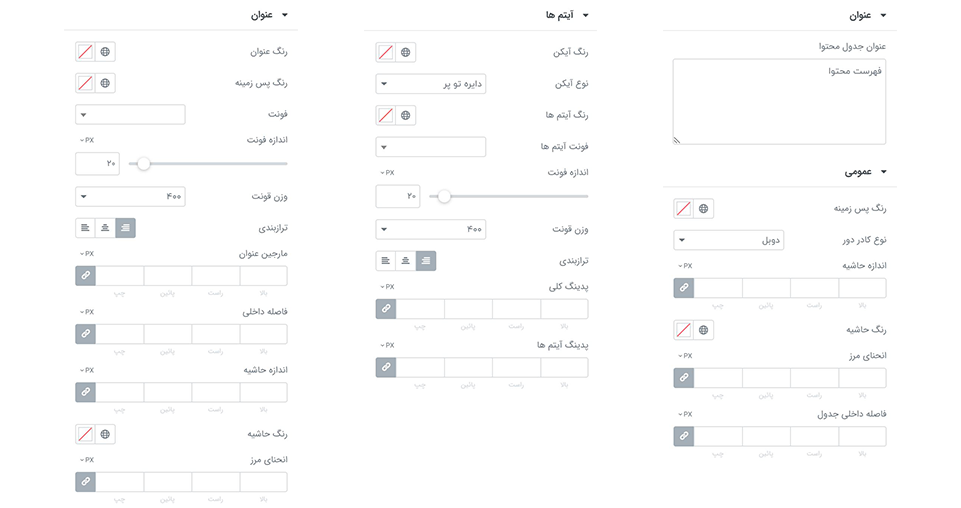Click the PX unit selector above مارجین عنوان fields
Screen dimensions: 961x508
86,254
